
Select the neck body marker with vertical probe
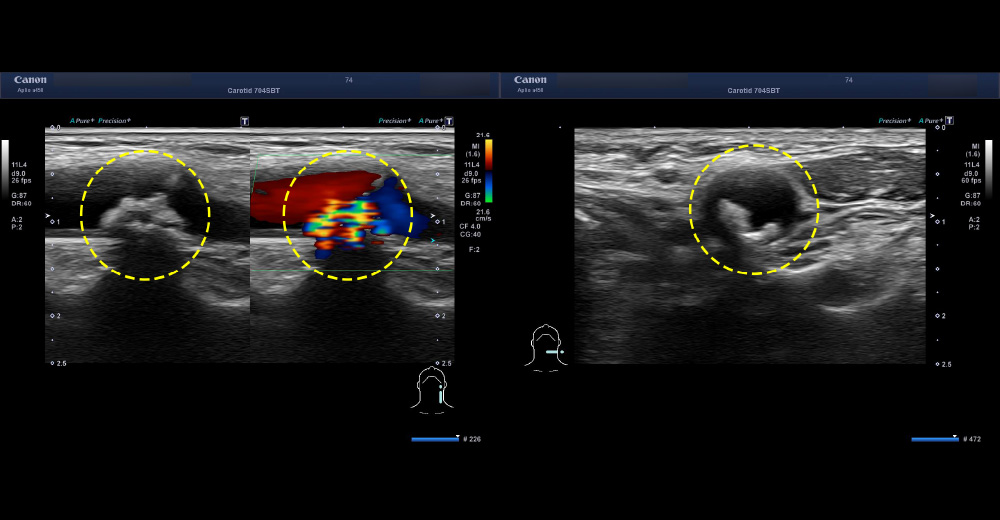pyautogui.click(x=430, y=389)
